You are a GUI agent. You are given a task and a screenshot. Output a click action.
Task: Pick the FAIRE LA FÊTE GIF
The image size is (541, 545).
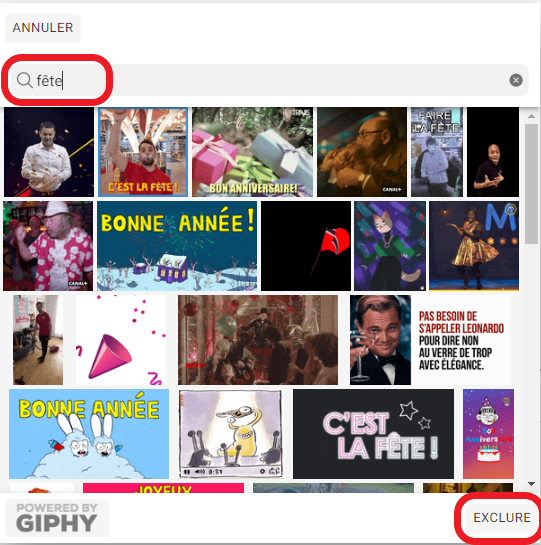(x=437, y=152)
